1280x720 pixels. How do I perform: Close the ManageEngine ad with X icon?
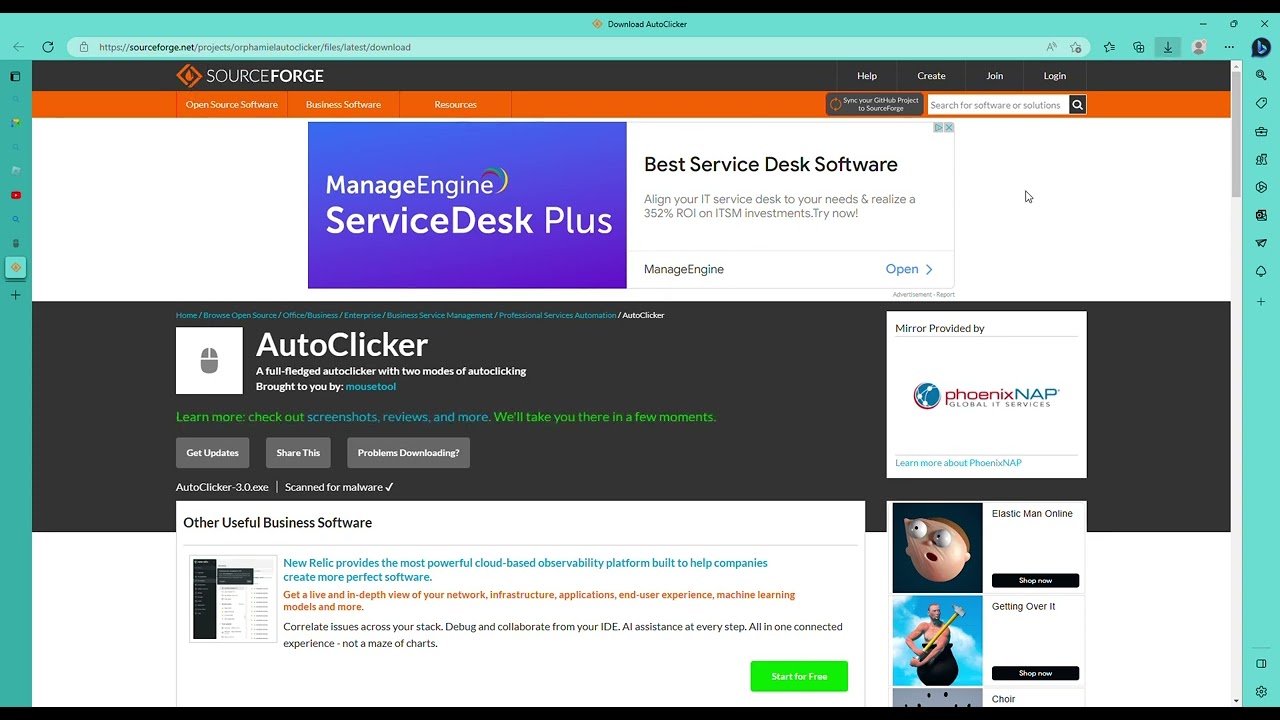pos(949,127)
